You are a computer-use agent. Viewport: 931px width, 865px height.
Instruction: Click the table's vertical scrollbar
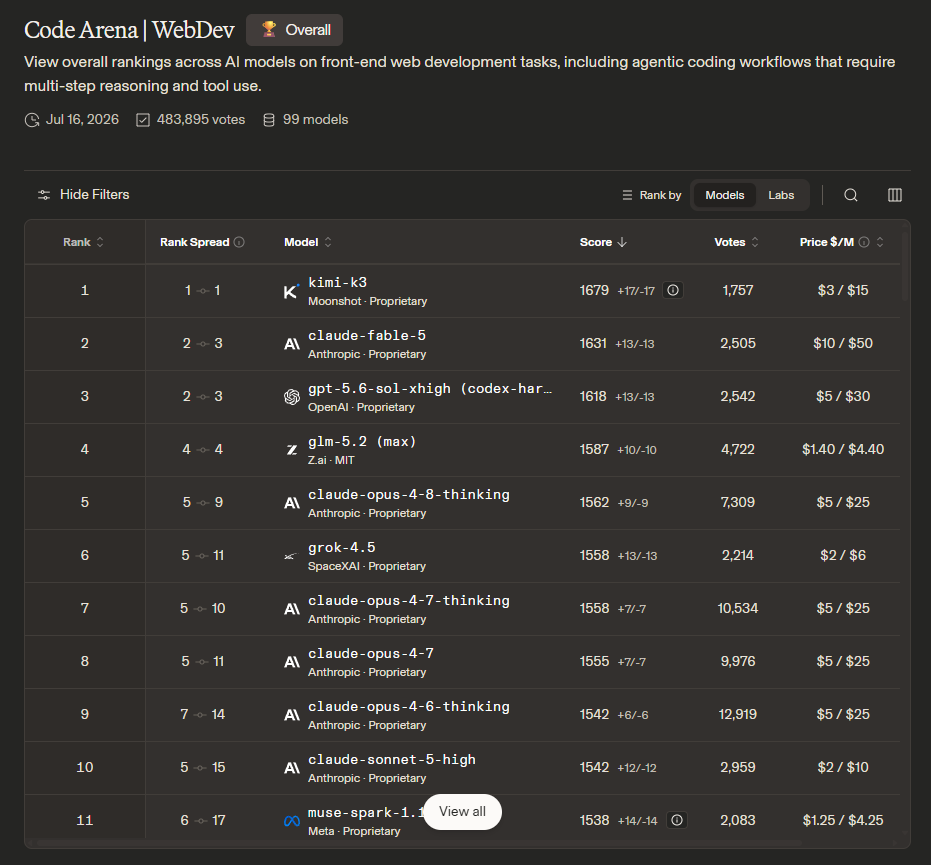click(x=905, y=266)
